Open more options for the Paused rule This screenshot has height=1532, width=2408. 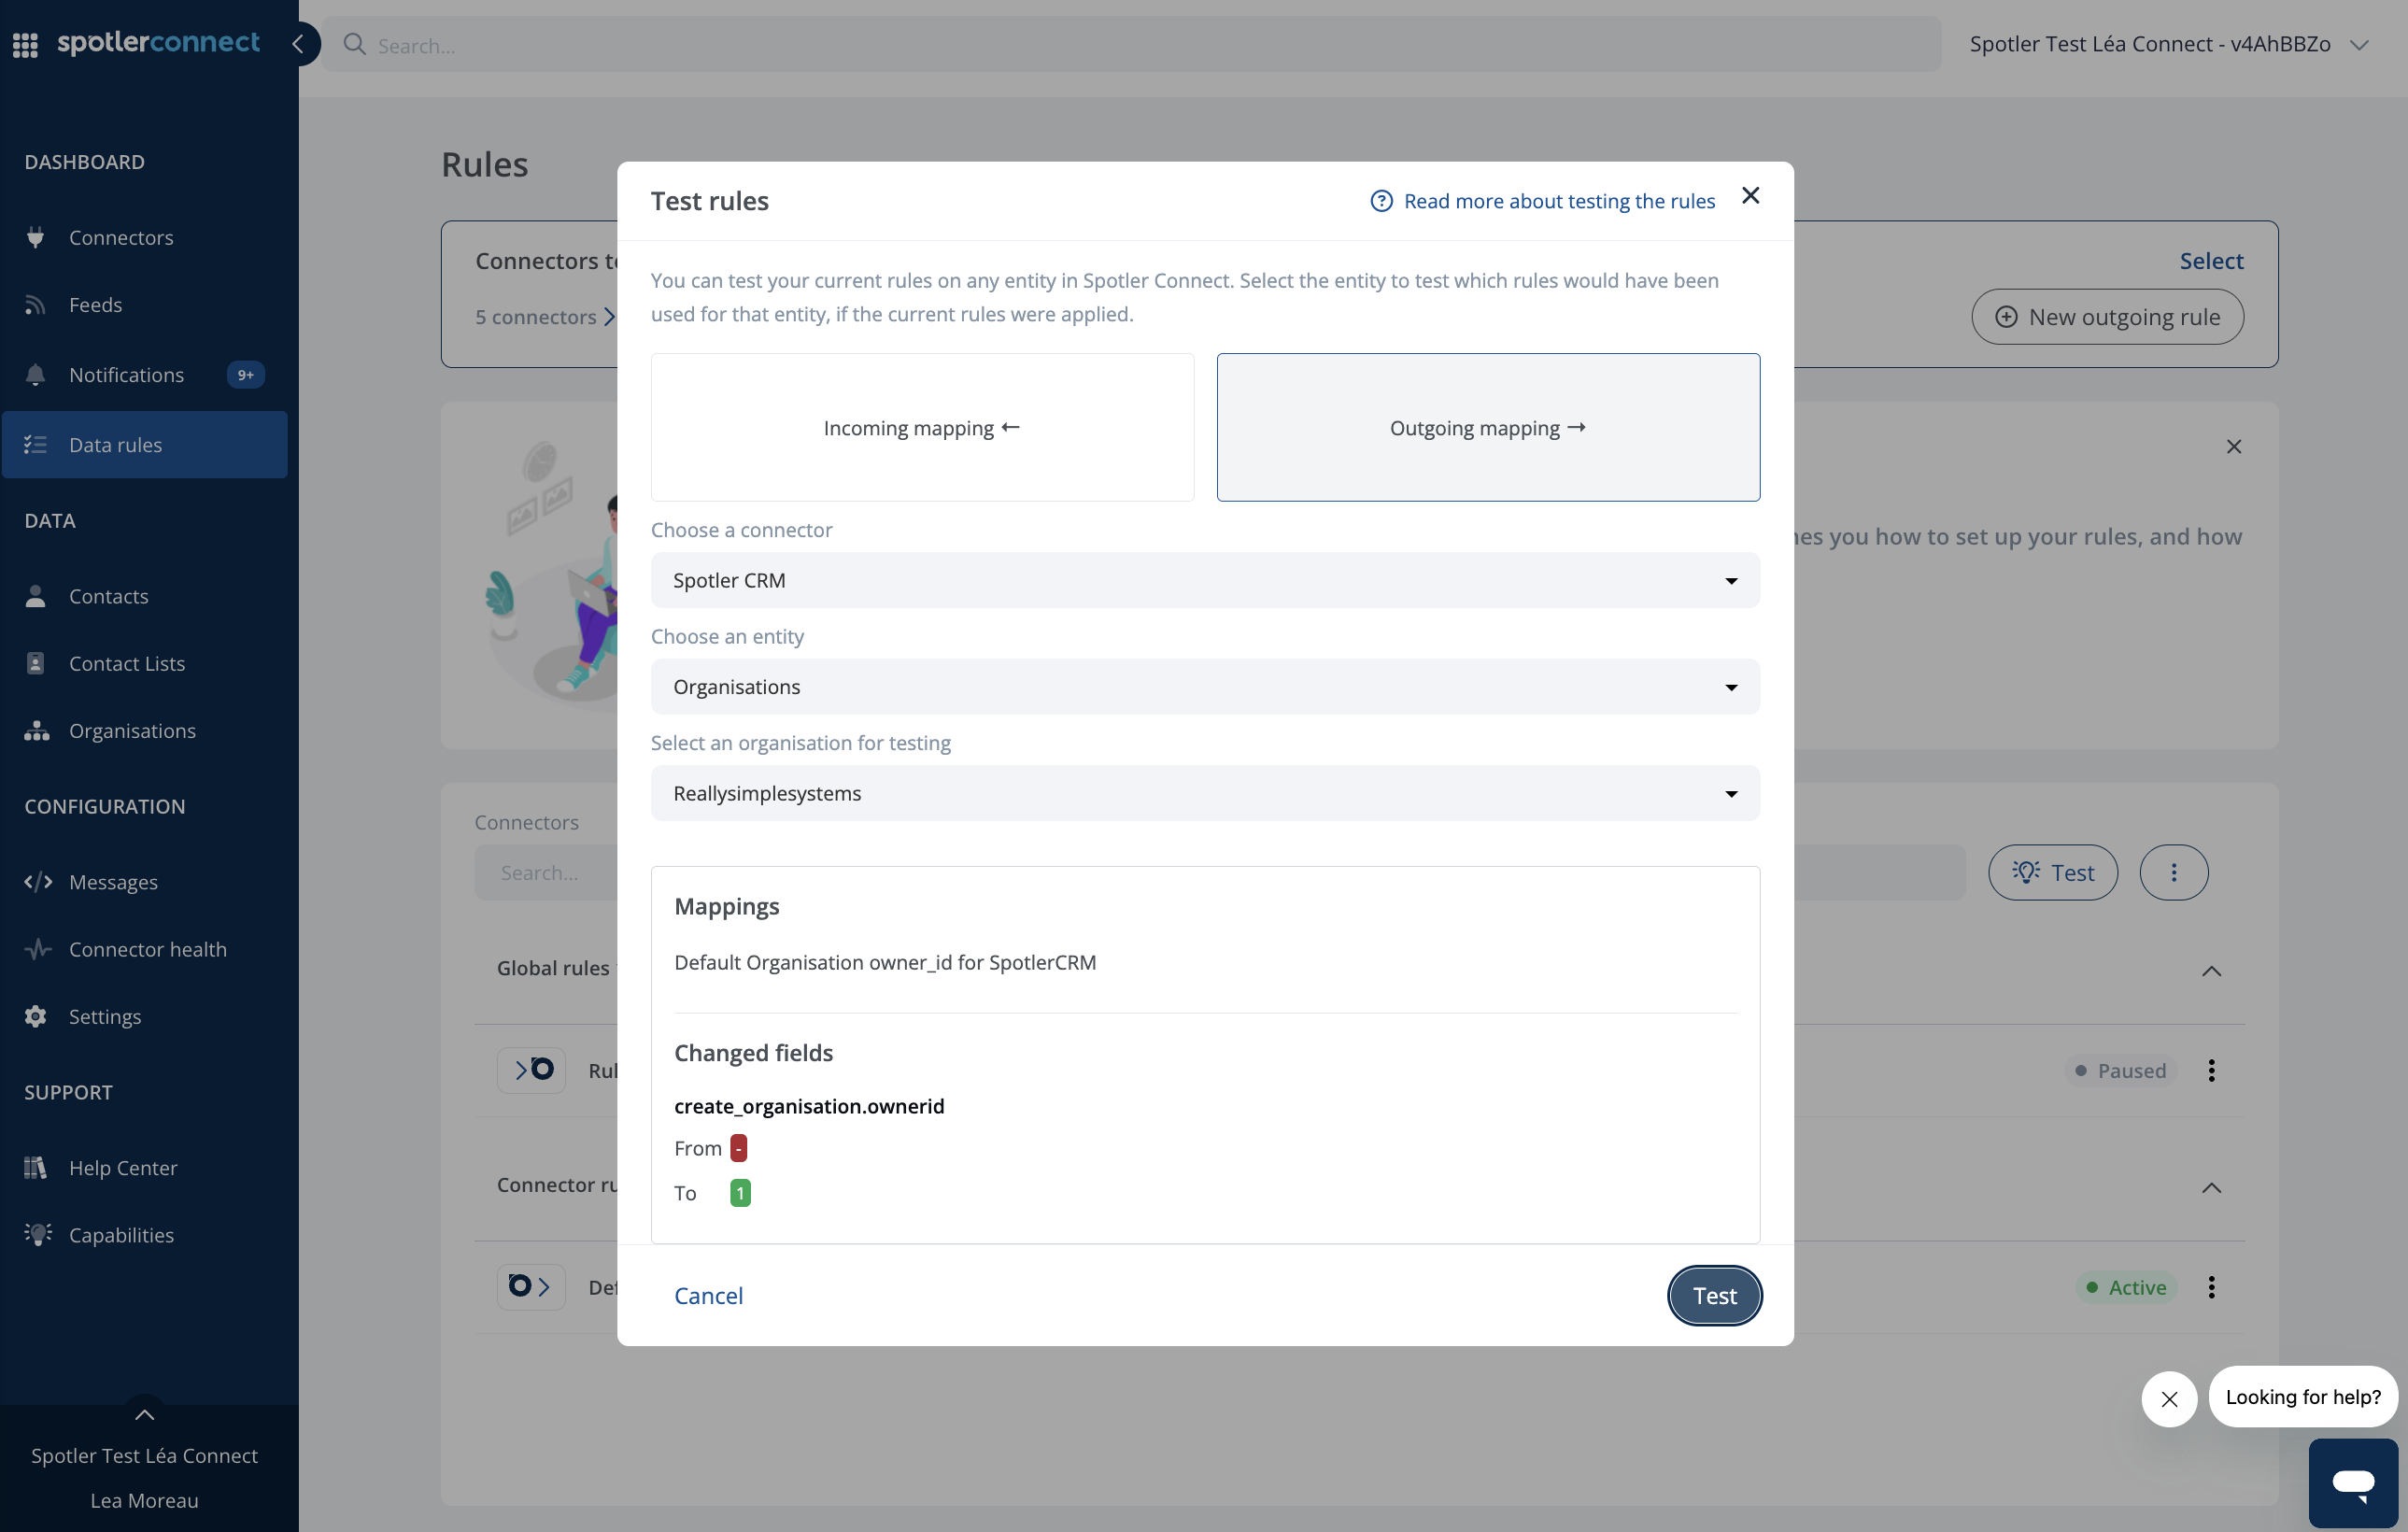(2211, 1070)
